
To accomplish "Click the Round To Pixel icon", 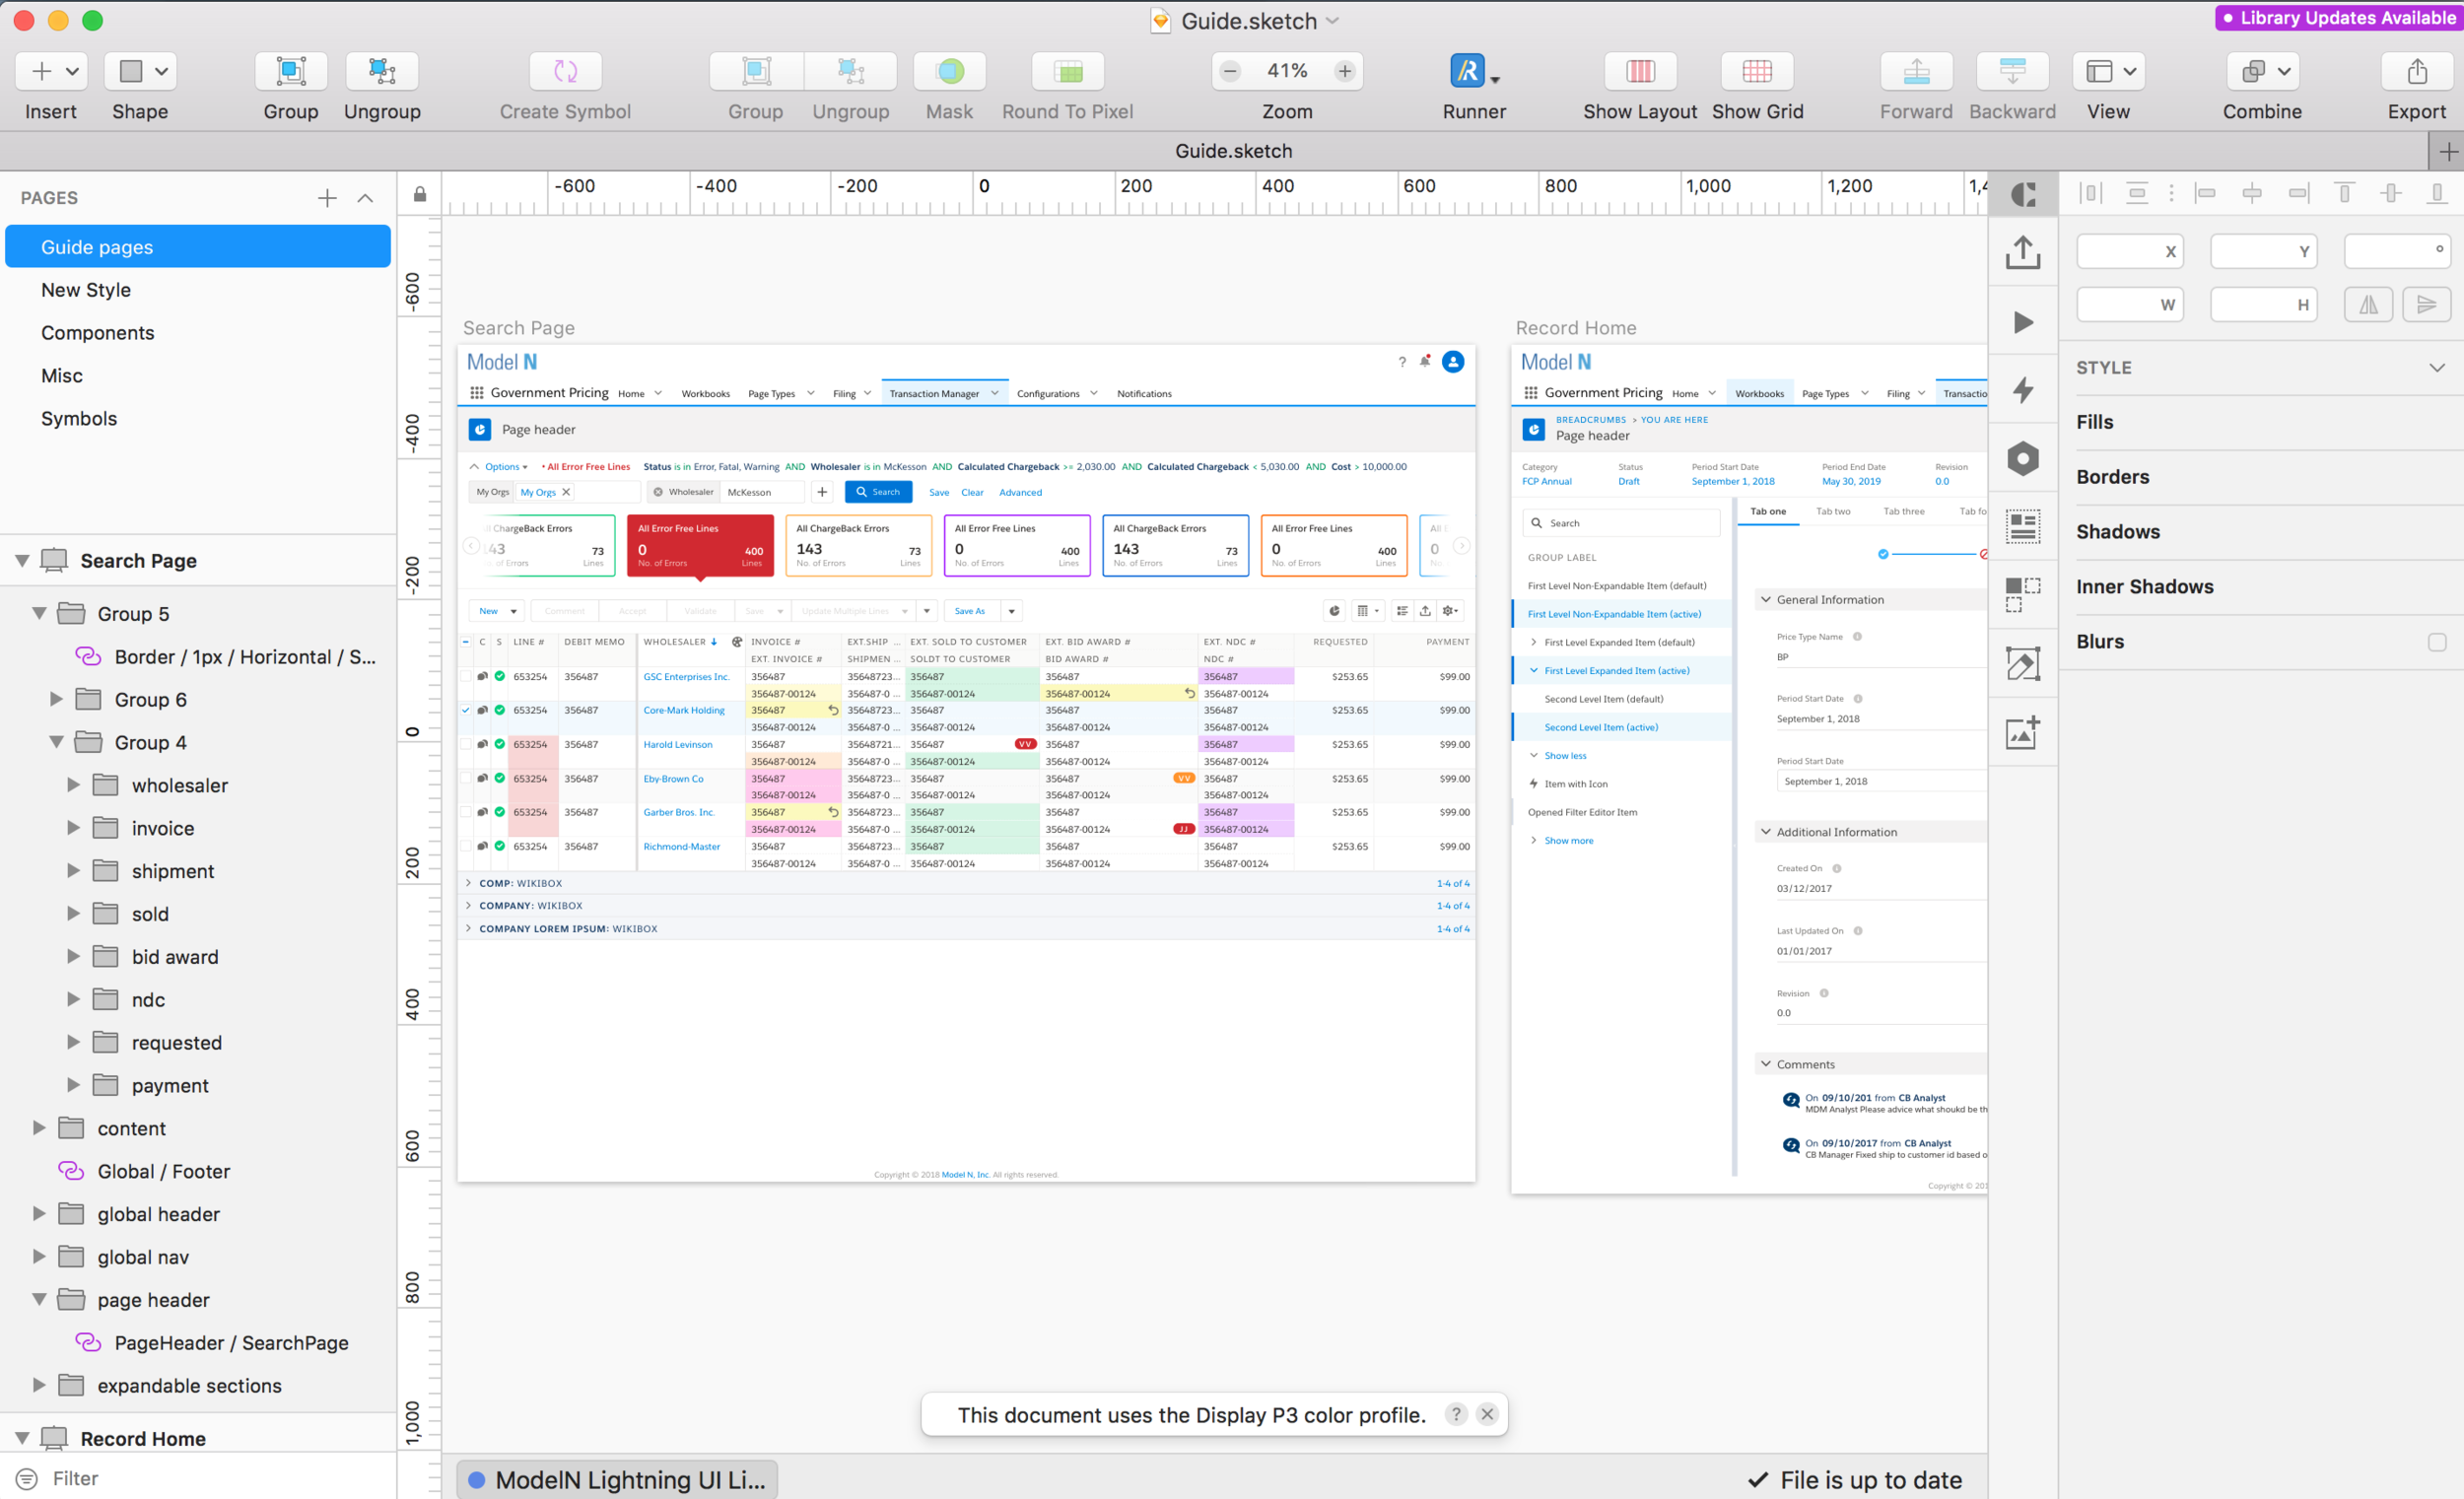I will click(x=1067, y=71).
